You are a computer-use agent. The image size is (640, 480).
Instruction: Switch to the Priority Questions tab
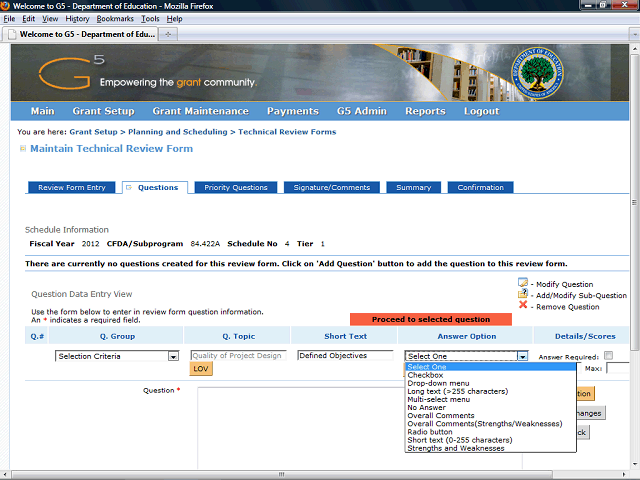pyautogui.click(x=236, y=187)
